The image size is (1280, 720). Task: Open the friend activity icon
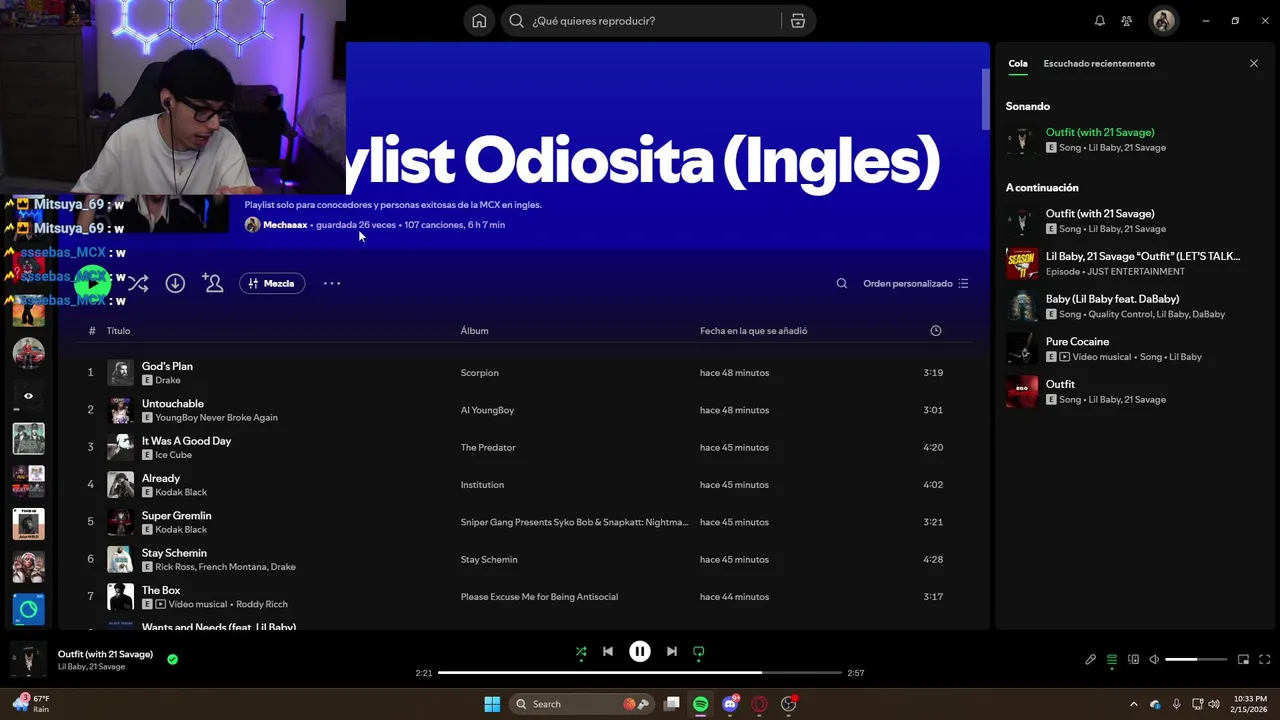click(1127, 21)
